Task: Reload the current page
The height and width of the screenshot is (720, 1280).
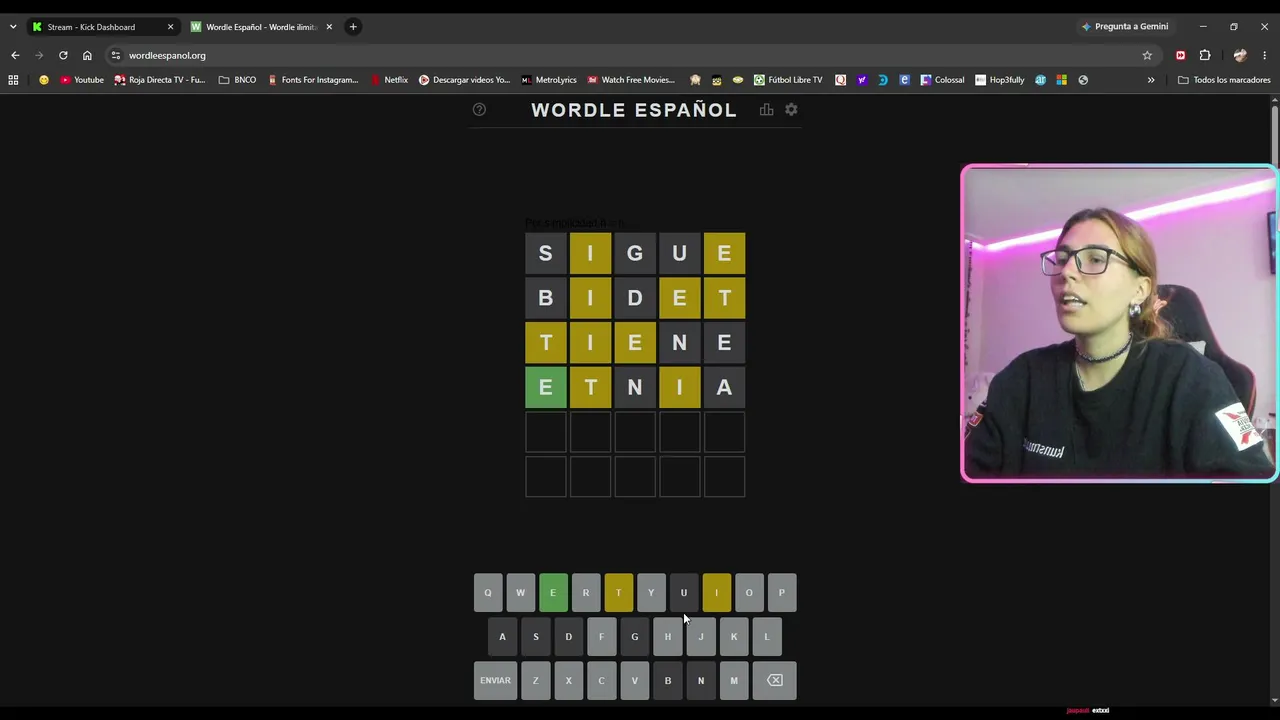Action: 63,55
